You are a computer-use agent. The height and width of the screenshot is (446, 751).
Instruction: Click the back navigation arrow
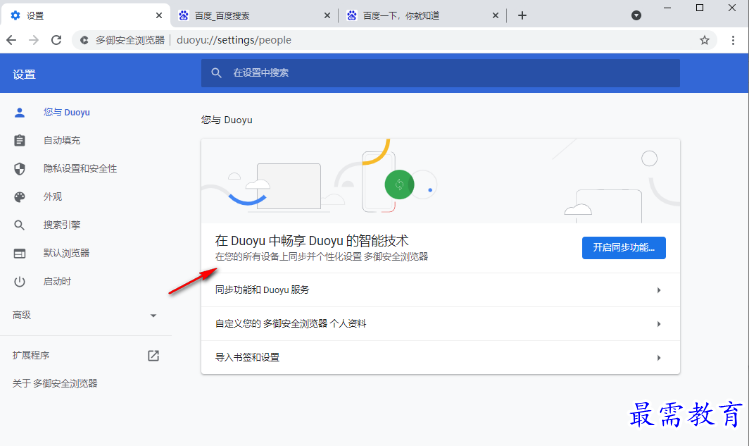tap(11, 40)
